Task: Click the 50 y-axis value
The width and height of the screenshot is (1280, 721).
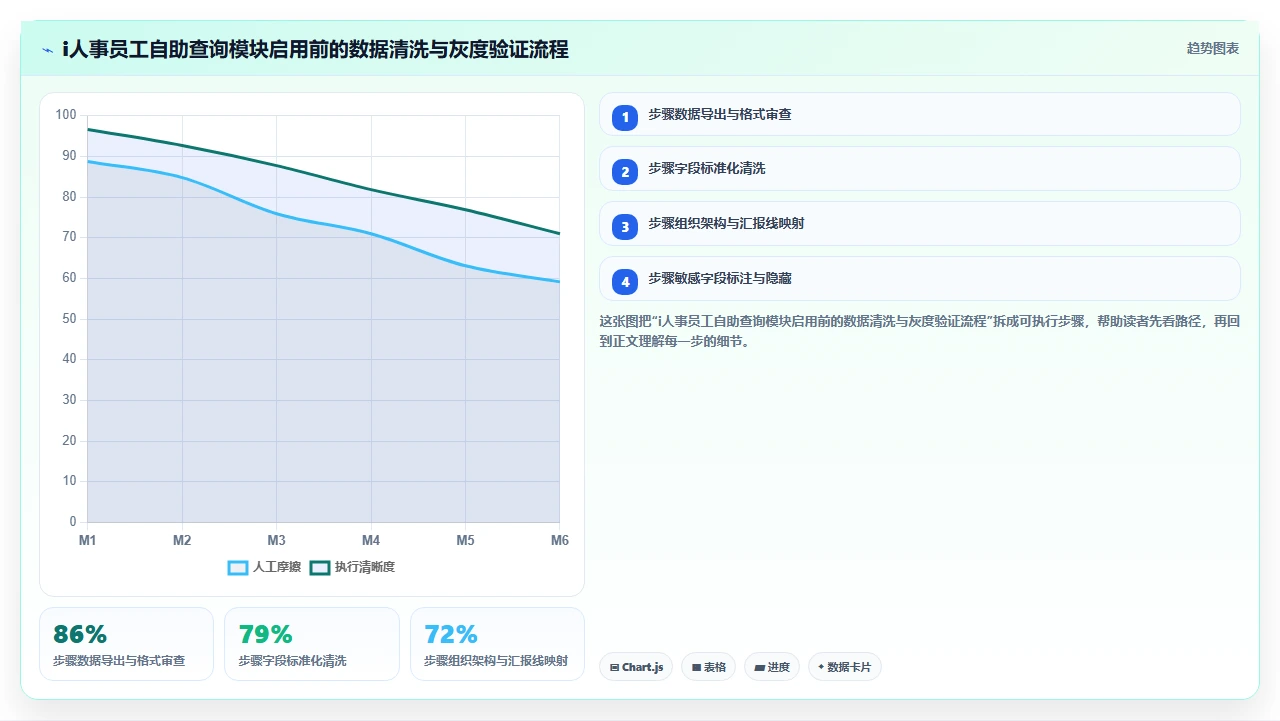Action: [69, 319]
